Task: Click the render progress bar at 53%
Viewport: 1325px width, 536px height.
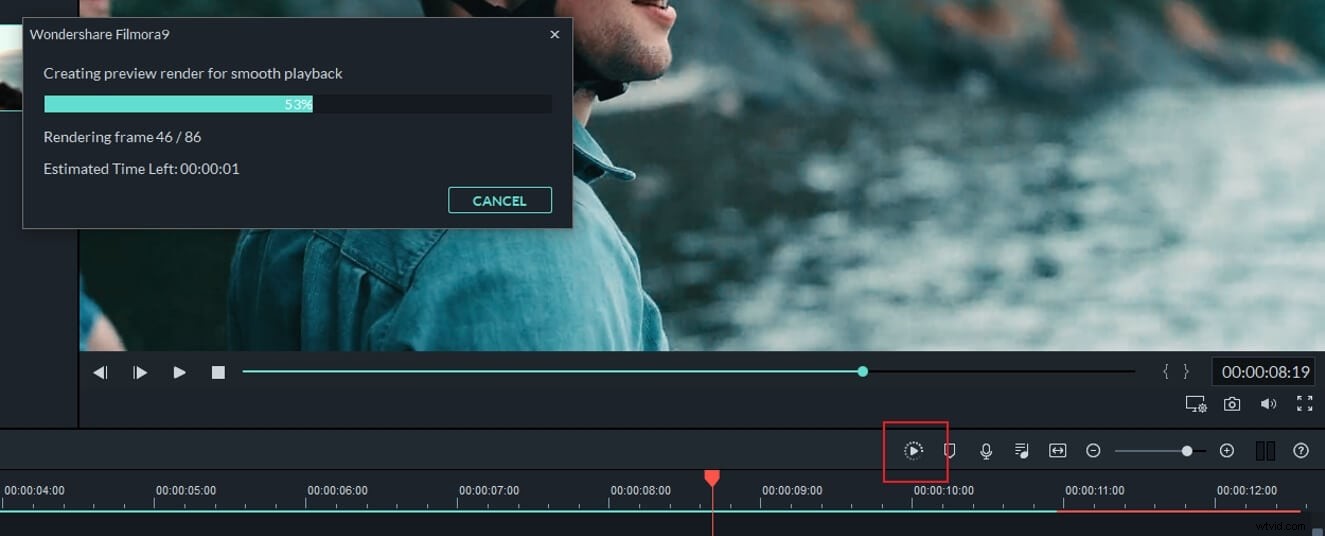Action: tap(298, 104)
